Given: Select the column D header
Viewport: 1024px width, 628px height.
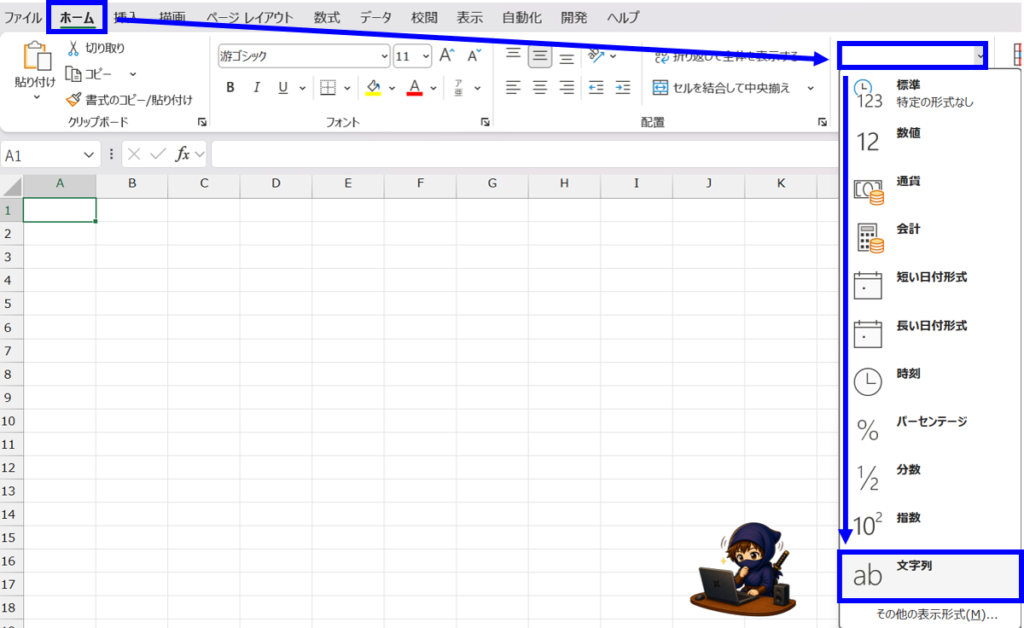Looking at the screenshot, I should pyautogui.click(x=276, y=183).
